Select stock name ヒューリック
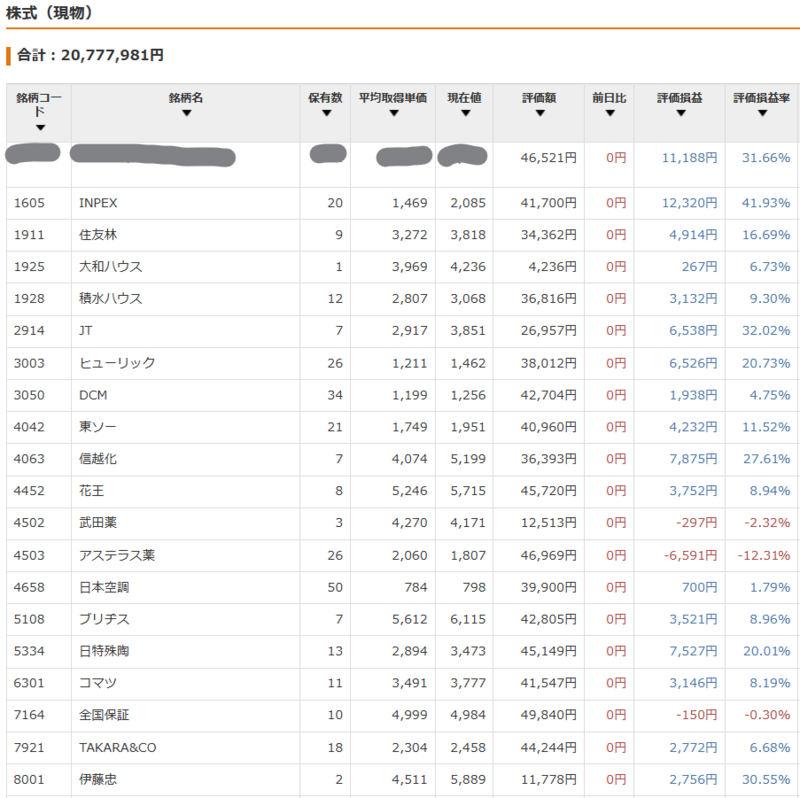This screenshot has height=798, width=800. click(117, 363)
